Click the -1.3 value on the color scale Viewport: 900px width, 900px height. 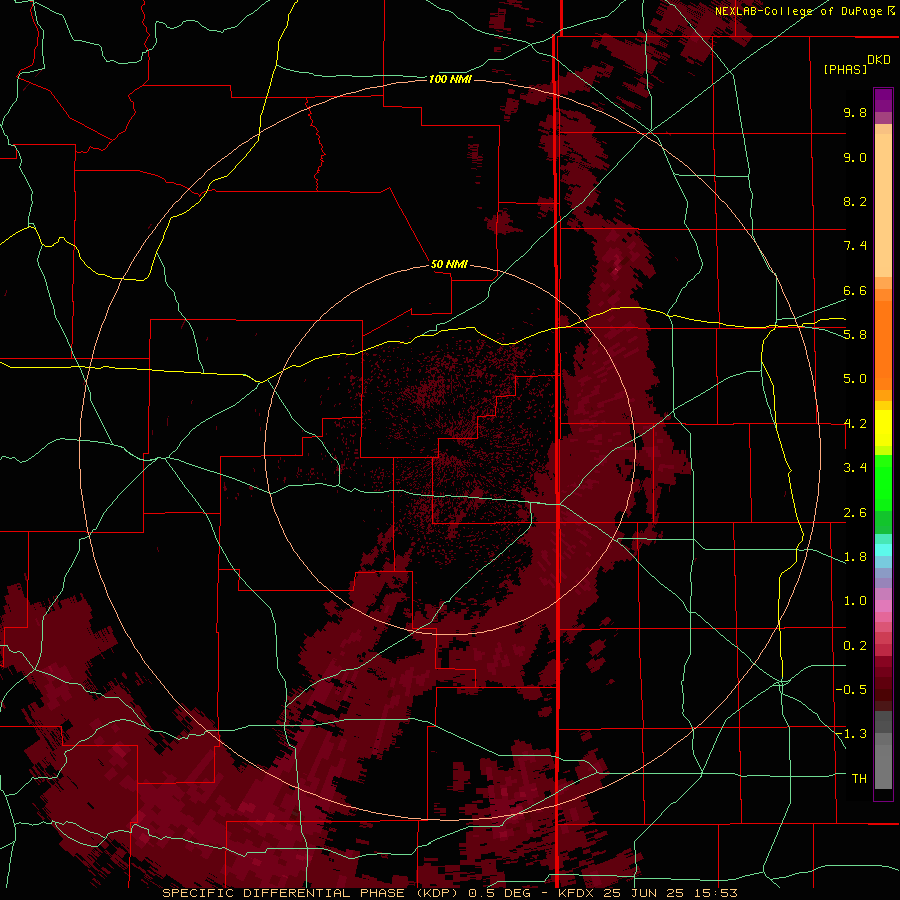tap(851, 734)
